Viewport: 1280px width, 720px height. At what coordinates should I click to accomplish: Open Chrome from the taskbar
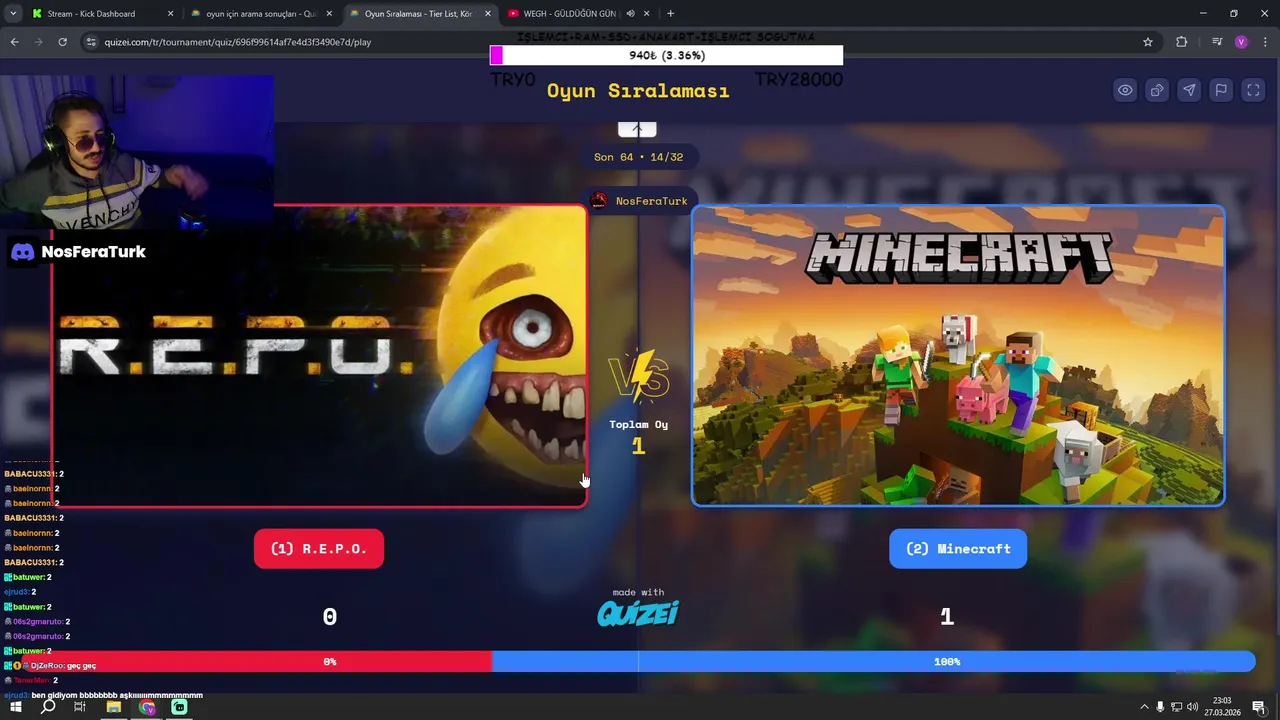coord(147,707)
